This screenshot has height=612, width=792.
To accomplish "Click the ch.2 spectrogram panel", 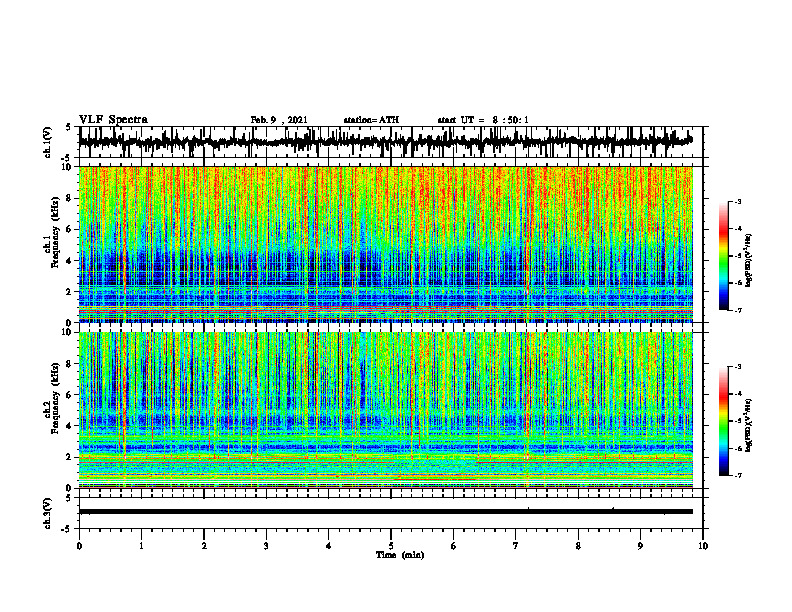I will 385,410.
